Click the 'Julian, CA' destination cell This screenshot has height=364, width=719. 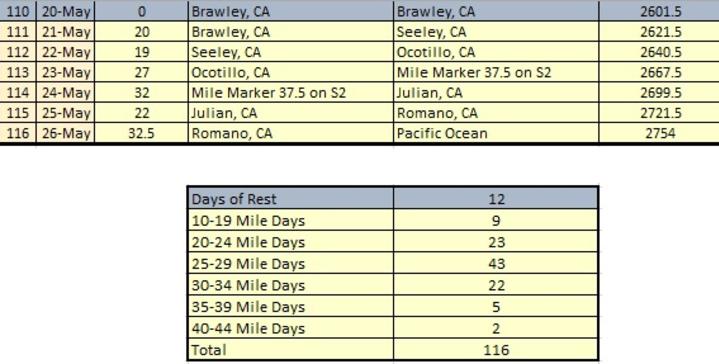click(496, 93)
